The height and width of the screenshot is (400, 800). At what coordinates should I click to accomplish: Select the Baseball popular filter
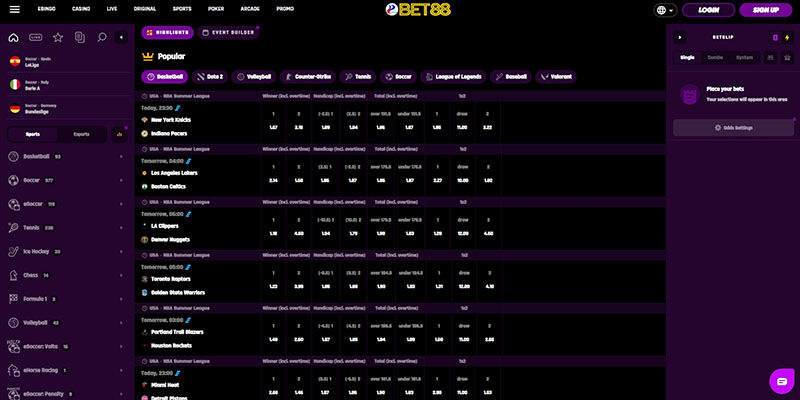[x=510, y=77]
